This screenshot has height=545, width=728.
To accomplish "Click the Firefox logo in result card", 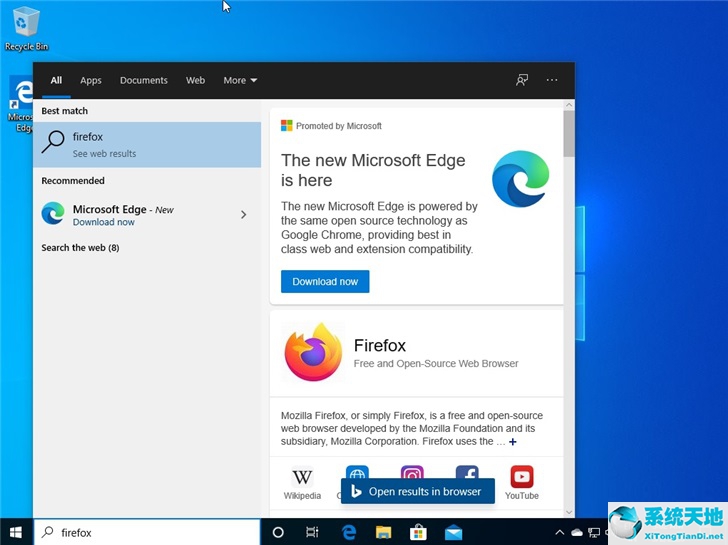I will coord(313,352).
